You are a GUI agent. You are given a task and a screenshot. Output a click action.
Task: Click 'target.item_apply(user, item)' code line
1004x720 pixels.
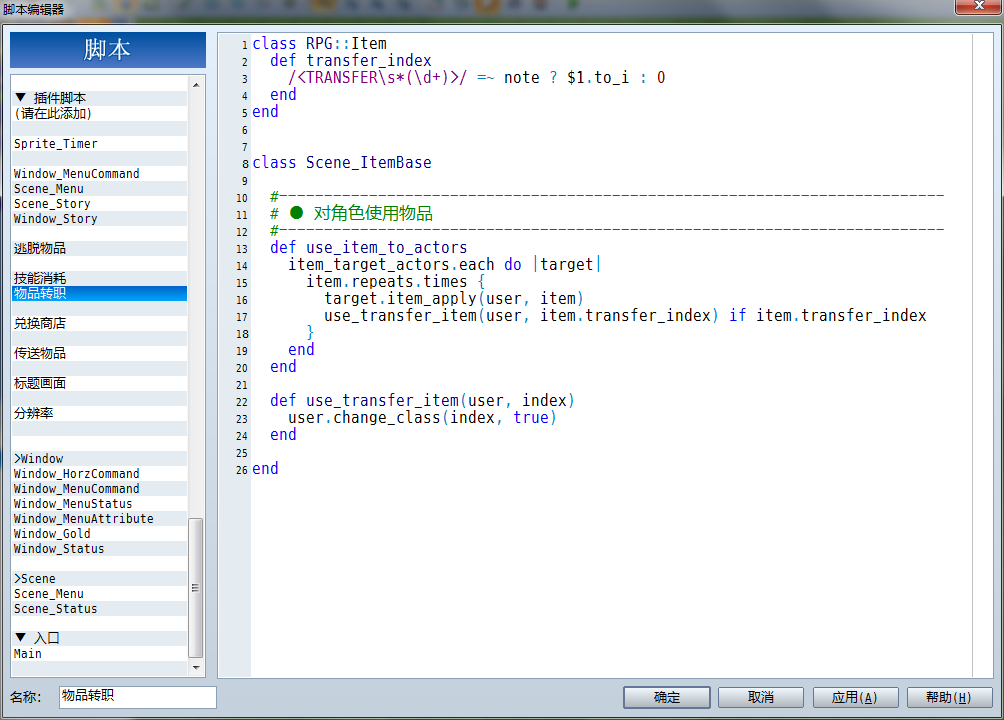pos(454,299)
